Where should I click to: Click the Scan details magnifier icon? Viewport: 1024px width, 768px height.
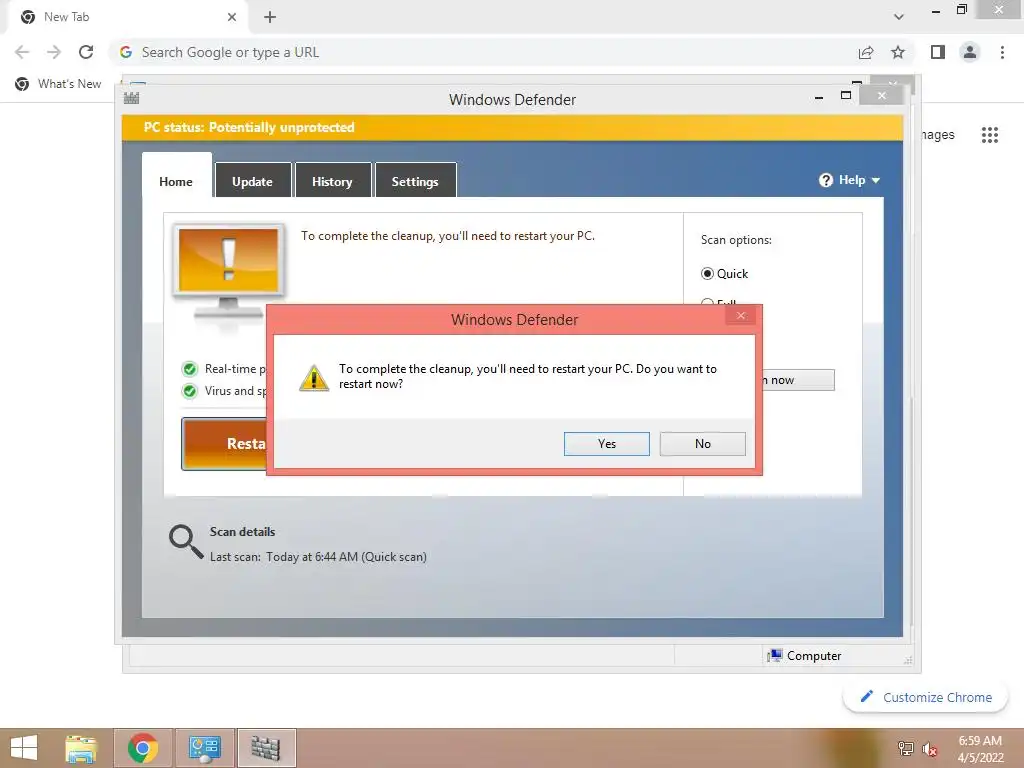[x=186, y=541]
